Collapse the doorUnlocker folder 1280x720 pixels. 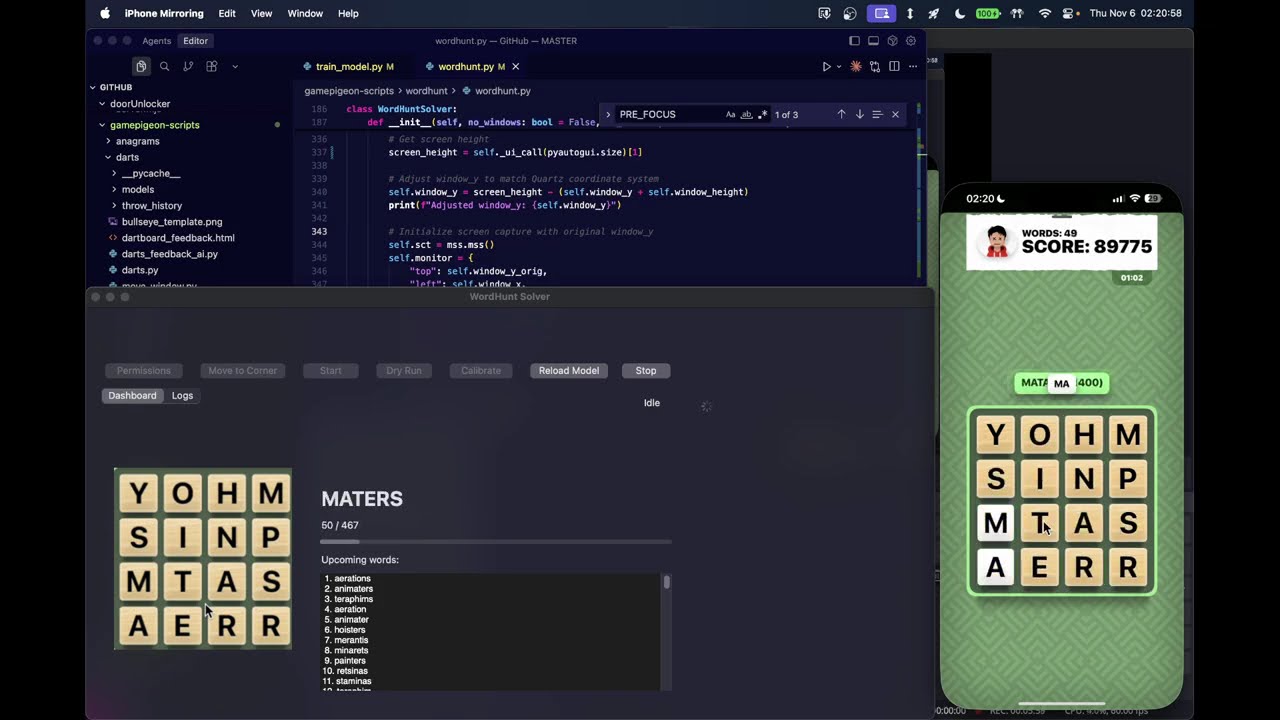[140, 104]
